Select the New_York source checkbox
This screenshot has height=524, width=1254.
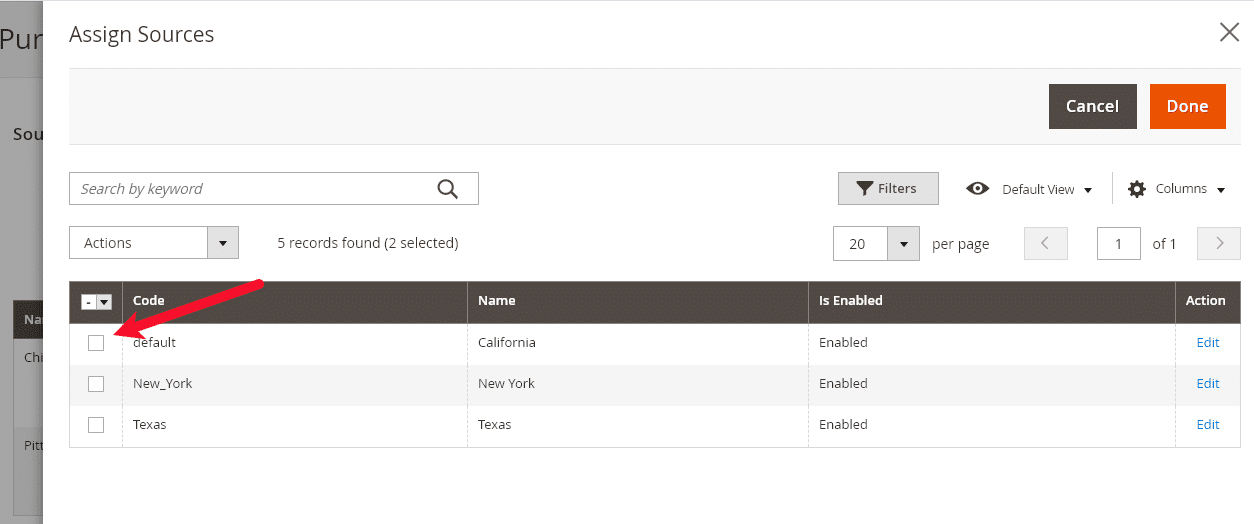pyautogui.click(x=96, y=384)
